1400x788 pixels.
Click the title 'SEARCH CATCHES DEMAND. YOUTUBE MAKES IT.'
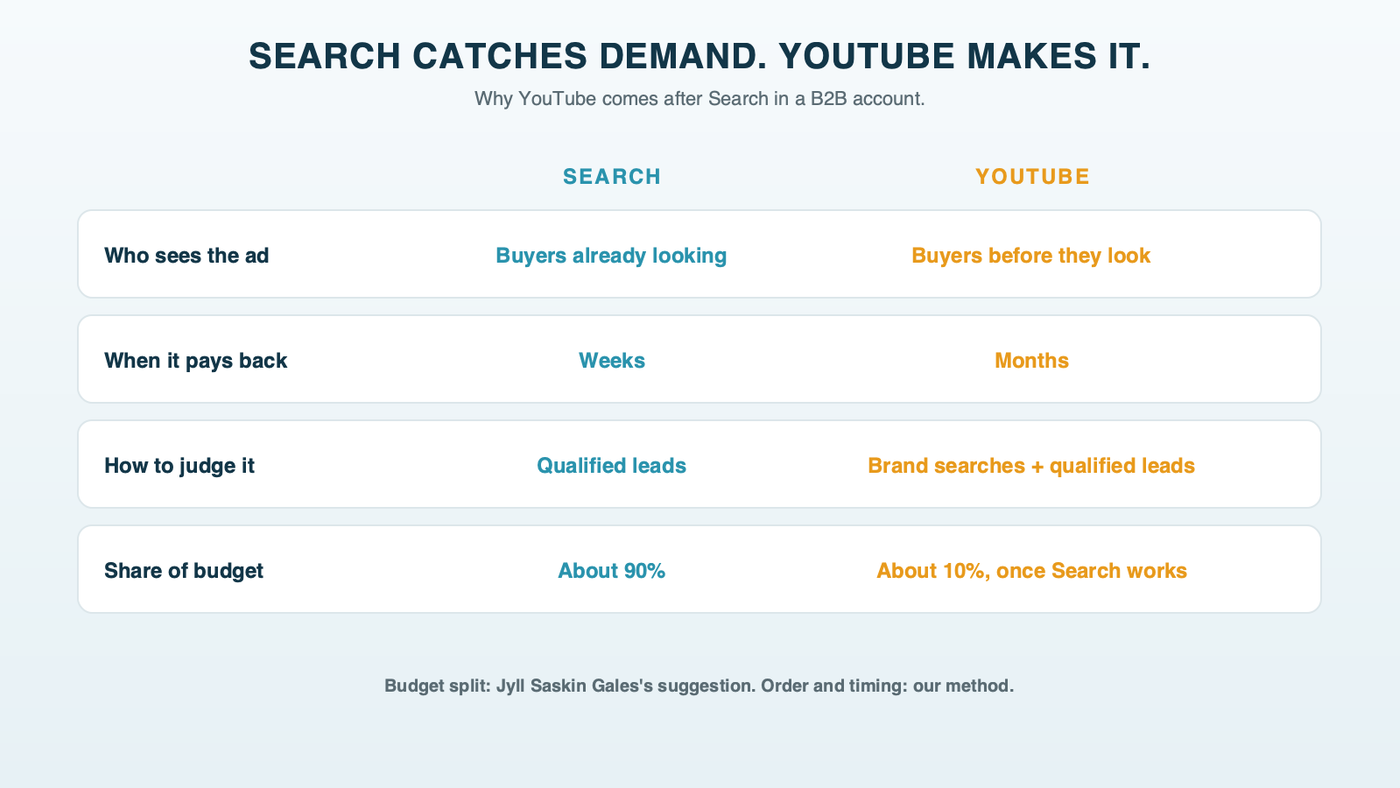[699, 57]
